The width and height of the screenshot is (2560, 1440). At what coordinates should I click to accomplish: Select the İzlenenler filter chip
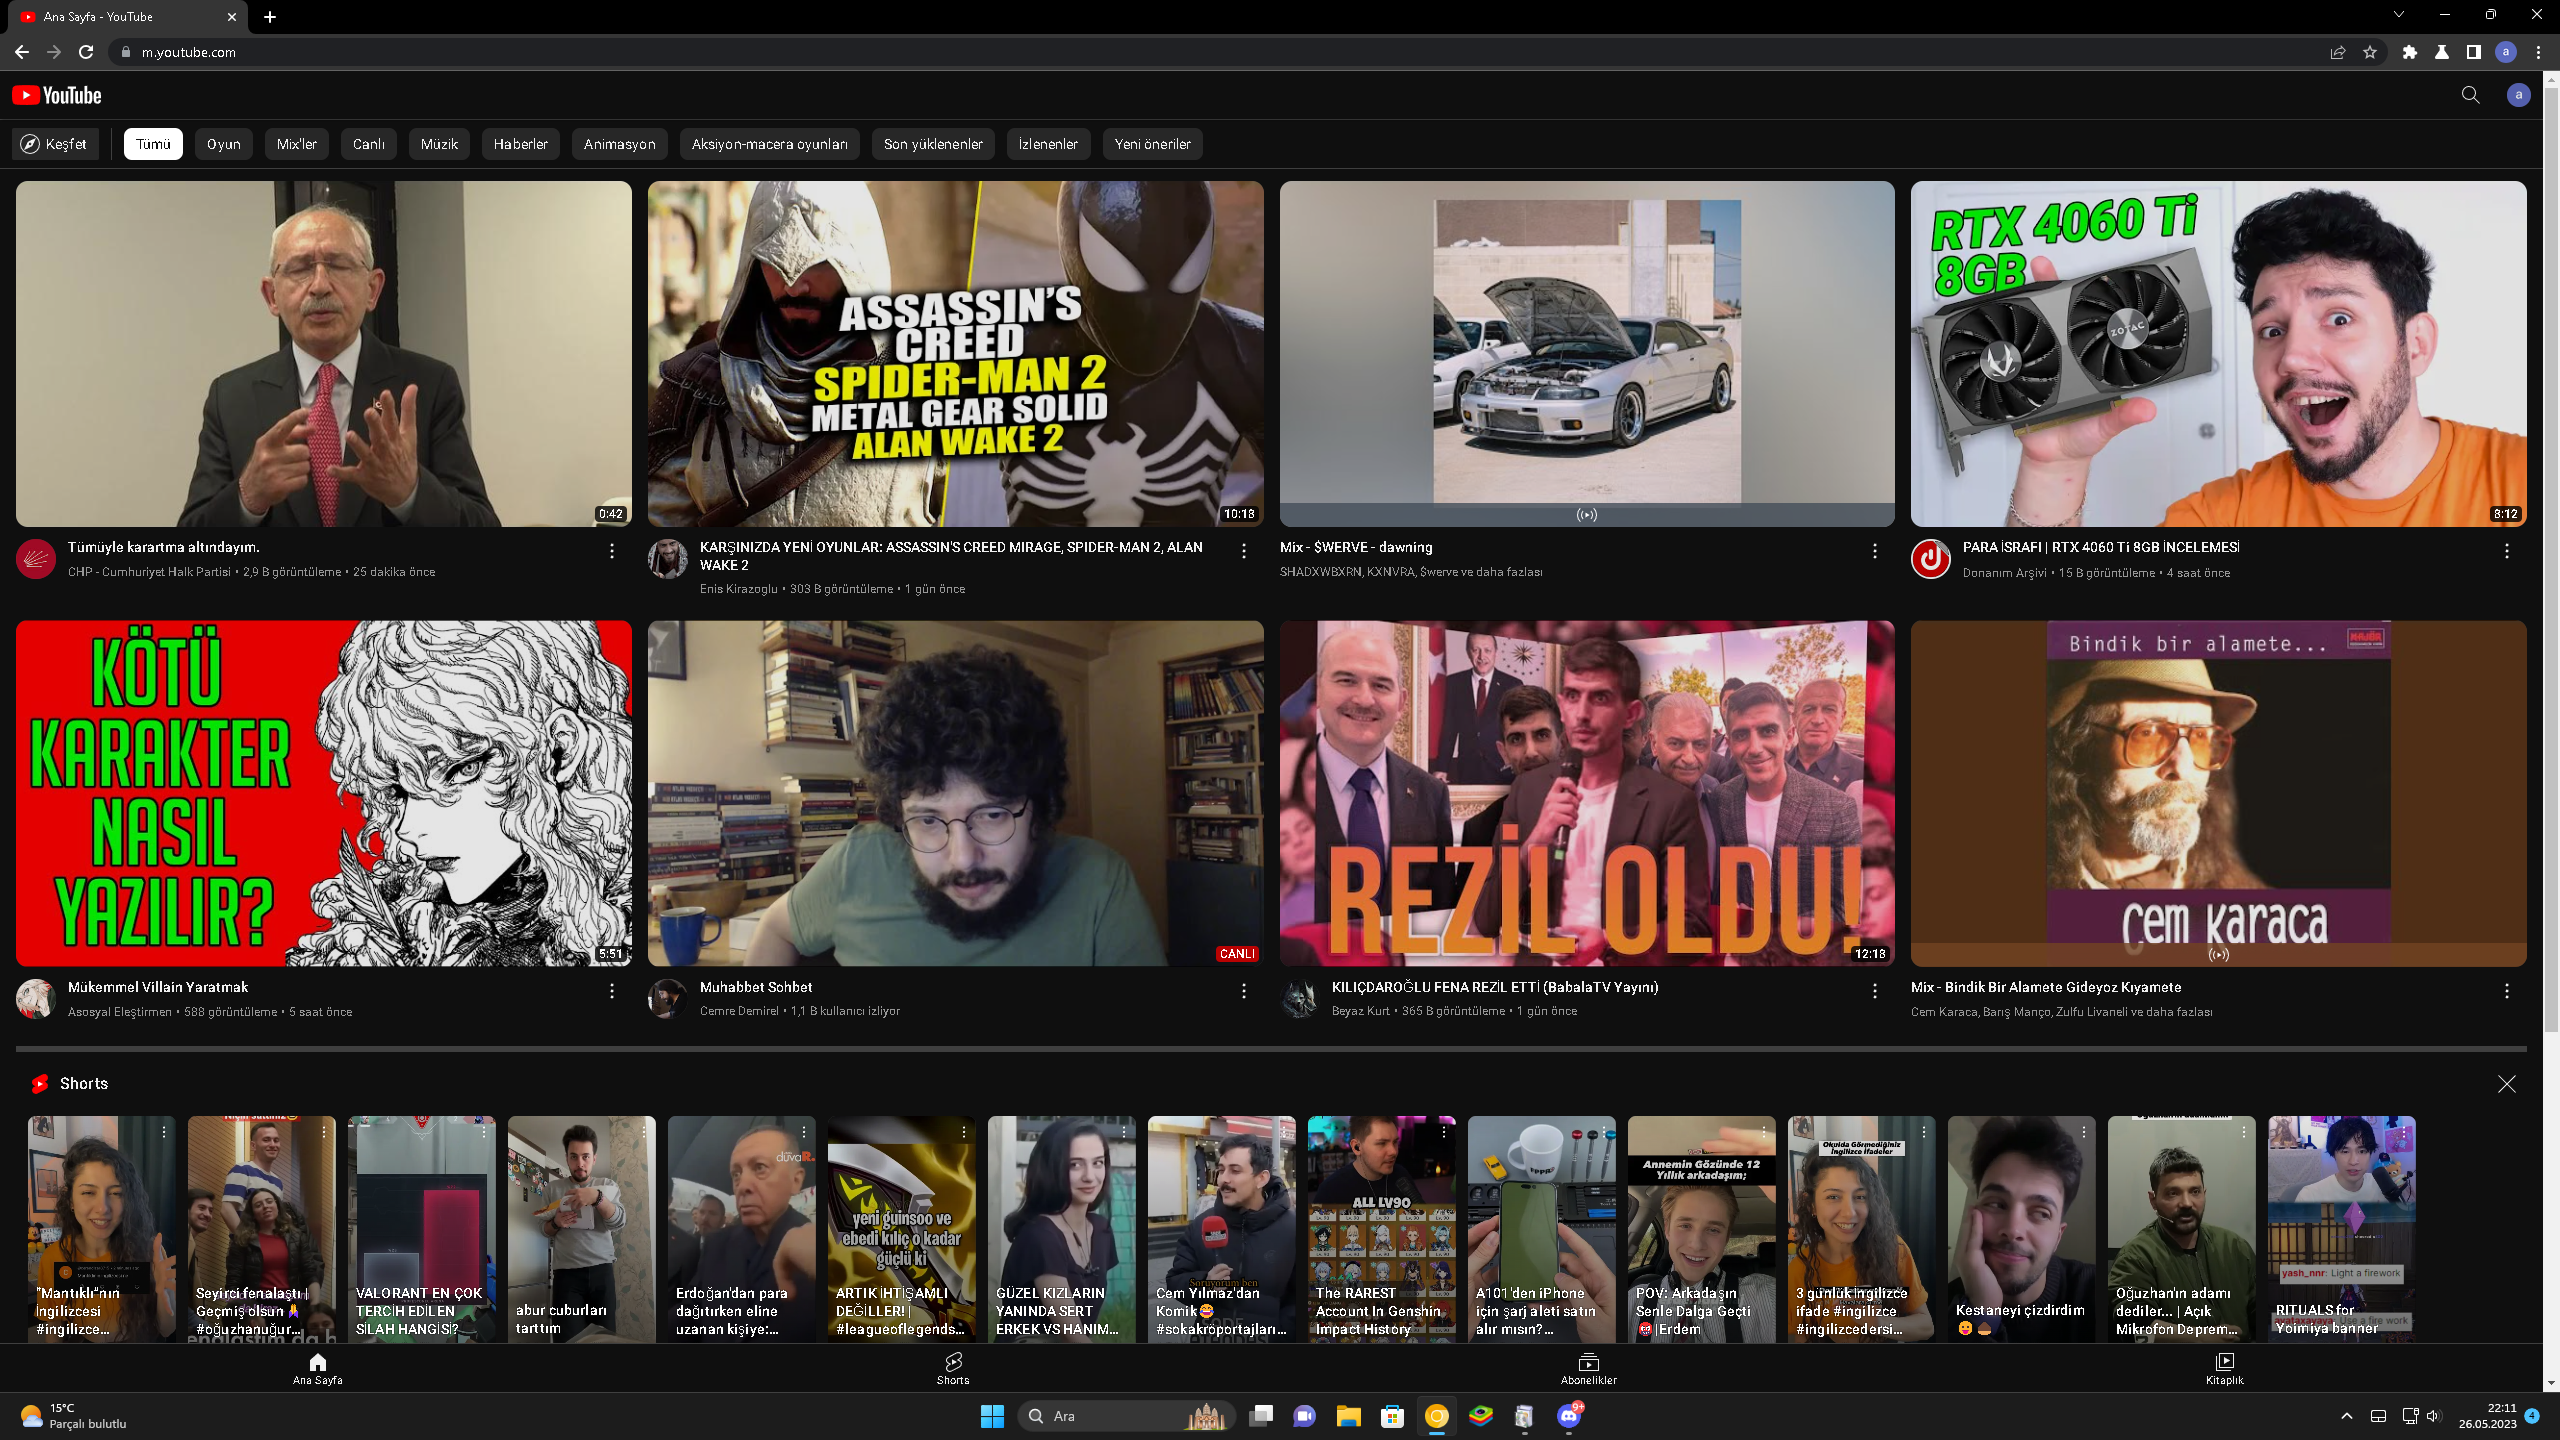[1048, 144]
